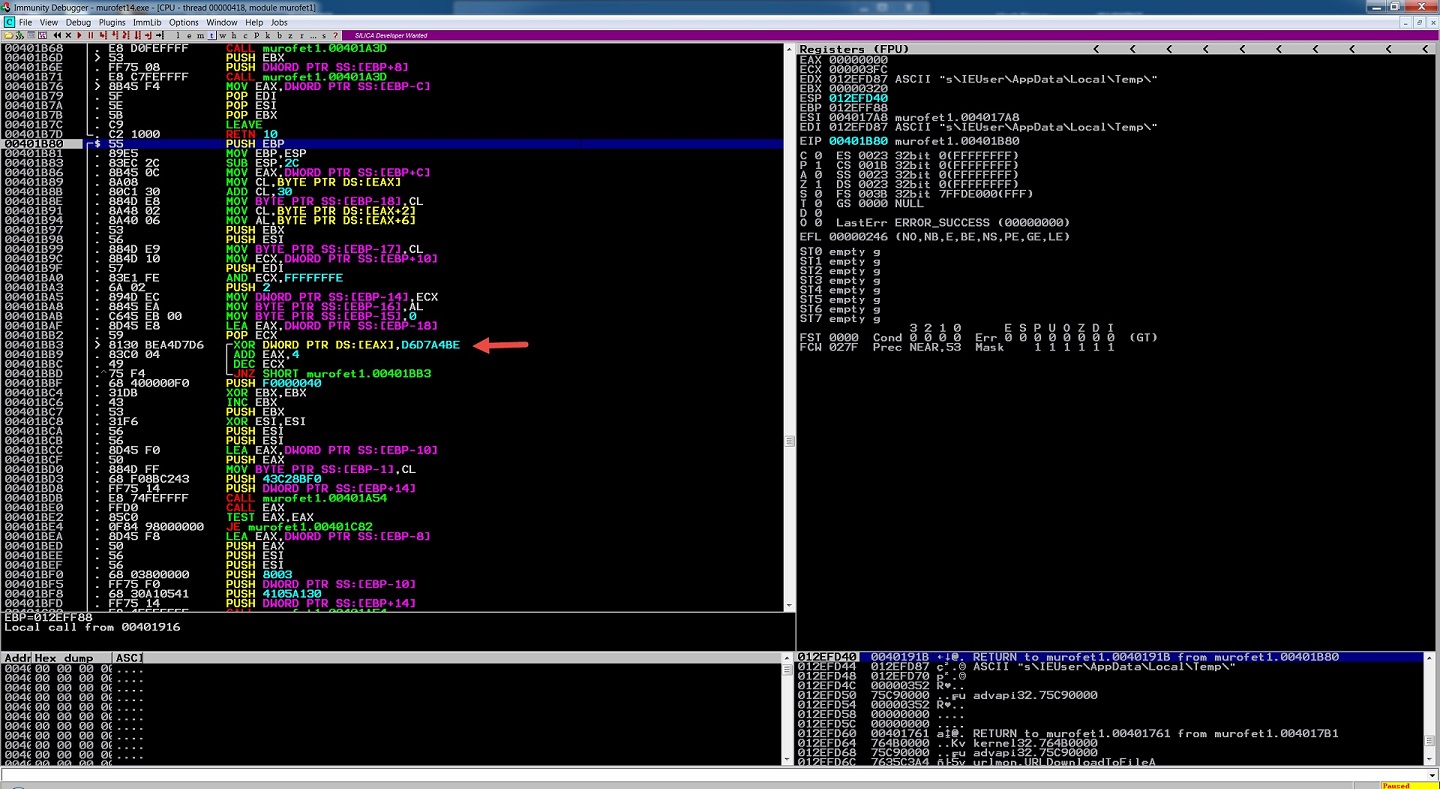Open the Window menu
The width and height of the screenshot is (1440, 789).
[x=222, y=22]
